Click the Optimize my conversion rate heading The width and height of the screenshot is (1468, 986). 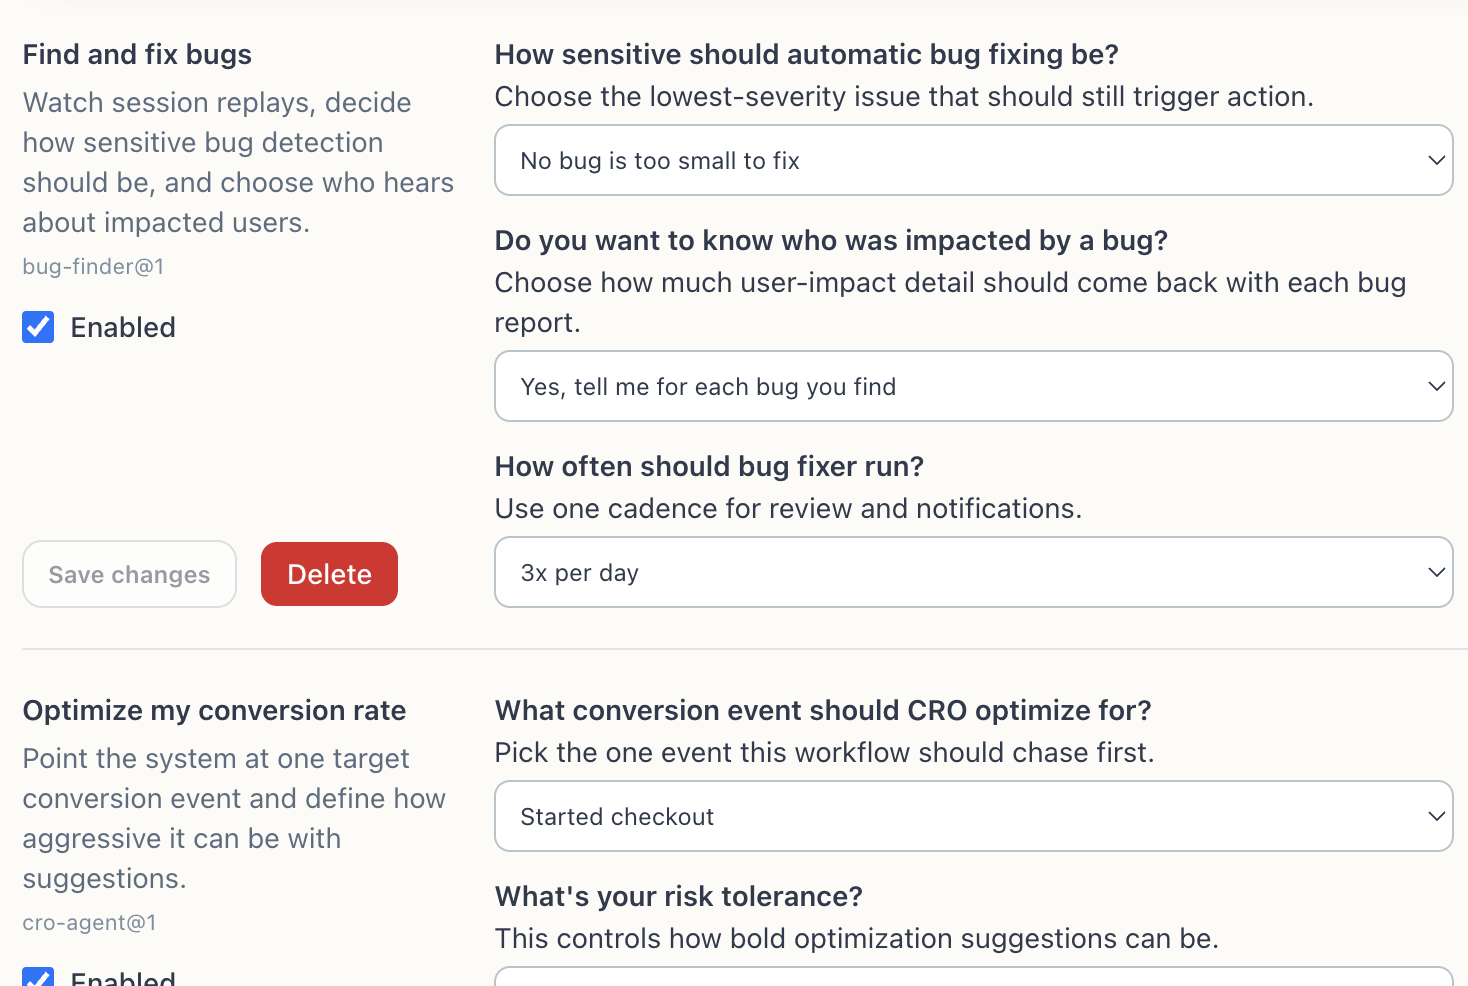click(214, 711)
